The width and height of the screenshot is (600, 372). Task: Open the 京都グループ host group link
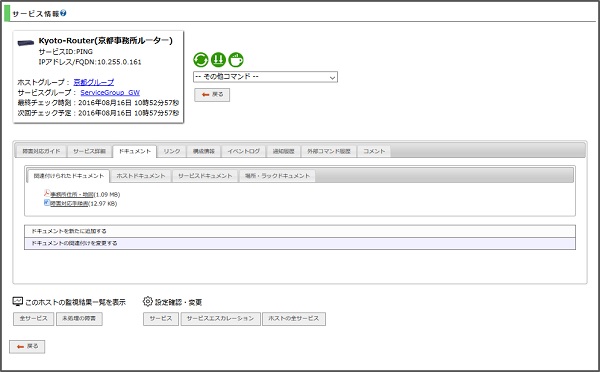coord(94,82)
